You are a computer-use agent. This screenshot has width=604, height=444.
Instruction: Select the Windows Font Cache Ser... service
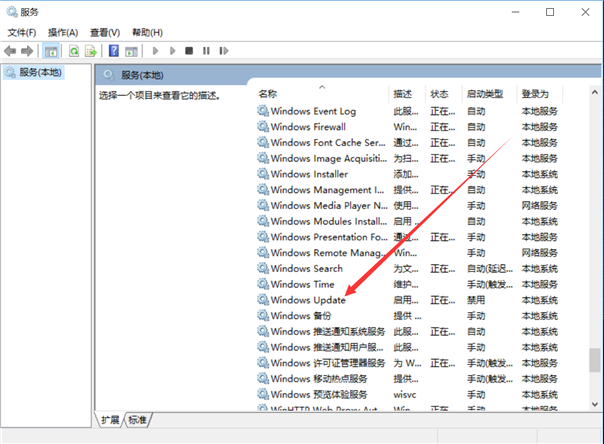tap(328, 142)
